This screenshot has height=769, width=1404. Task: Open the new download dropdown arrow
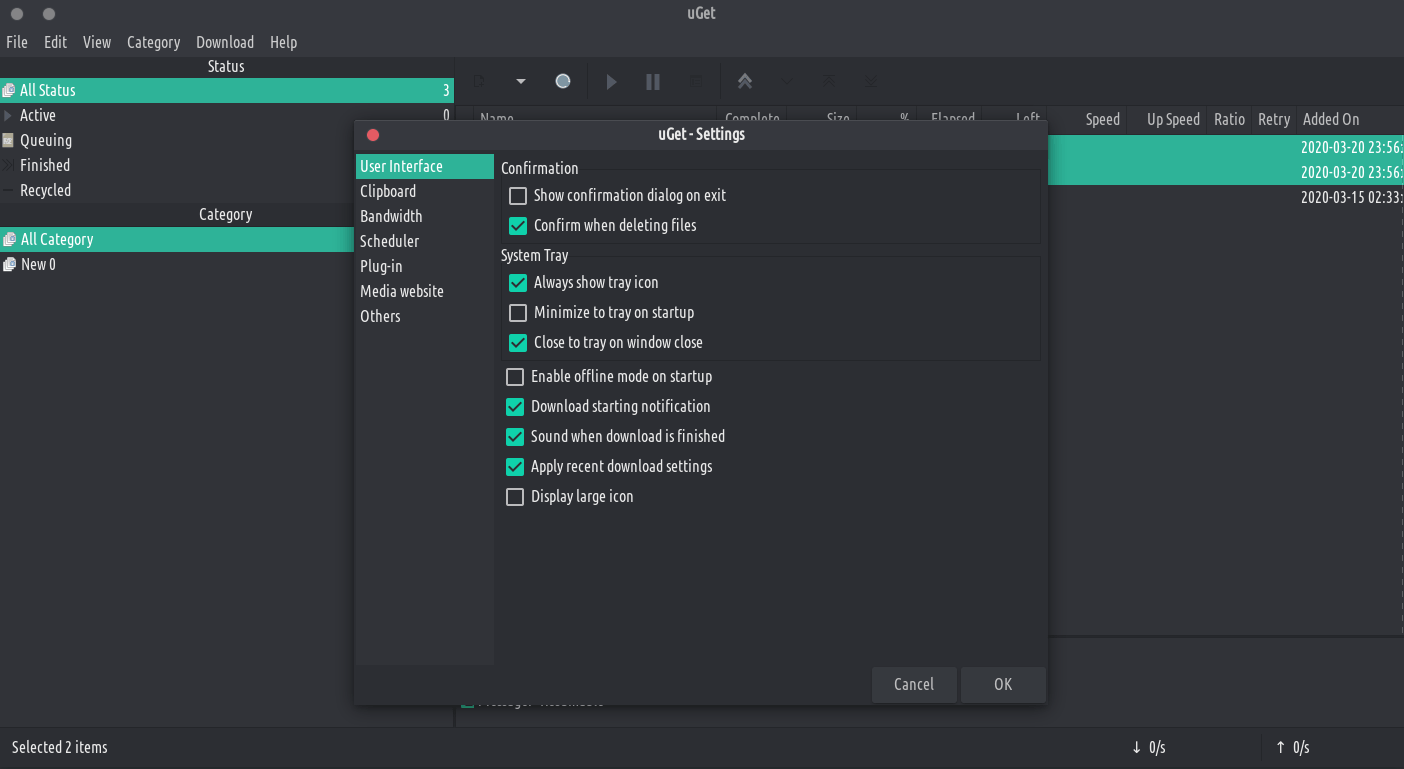(x=520, y=82)
